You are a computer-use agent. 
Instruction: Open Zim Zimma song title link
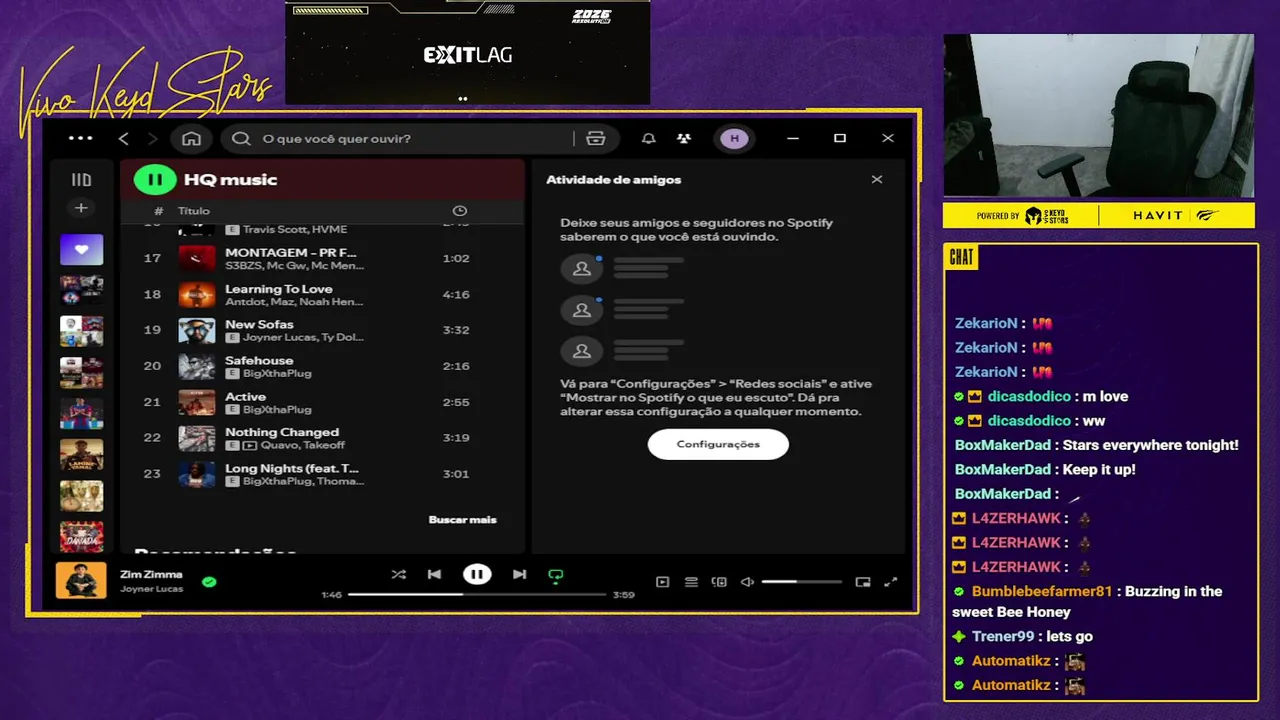[x=151, y=575]
